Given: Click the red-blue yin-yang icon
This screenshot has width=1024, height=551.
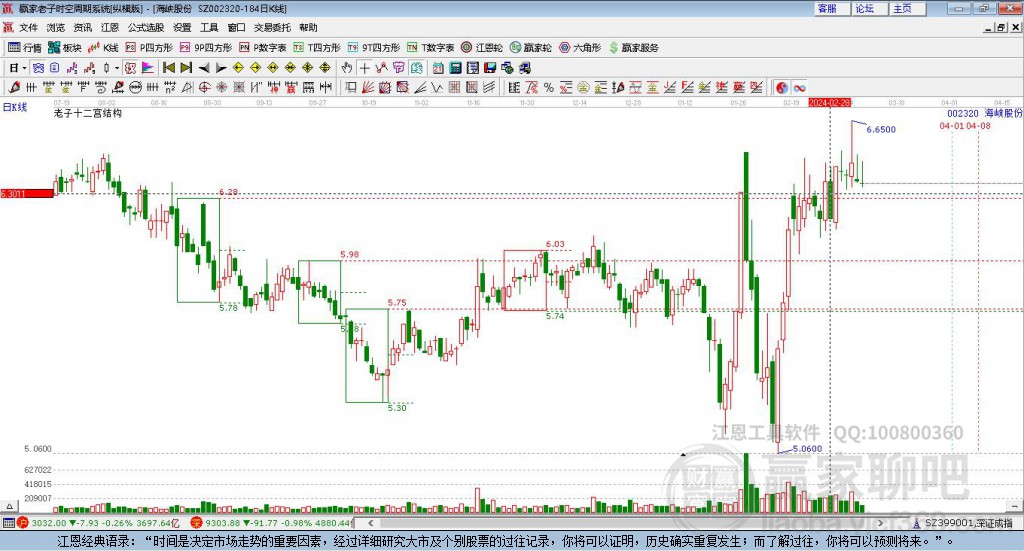Looking at the screenshot, I should pyautogui.click(x=782, y=87).
